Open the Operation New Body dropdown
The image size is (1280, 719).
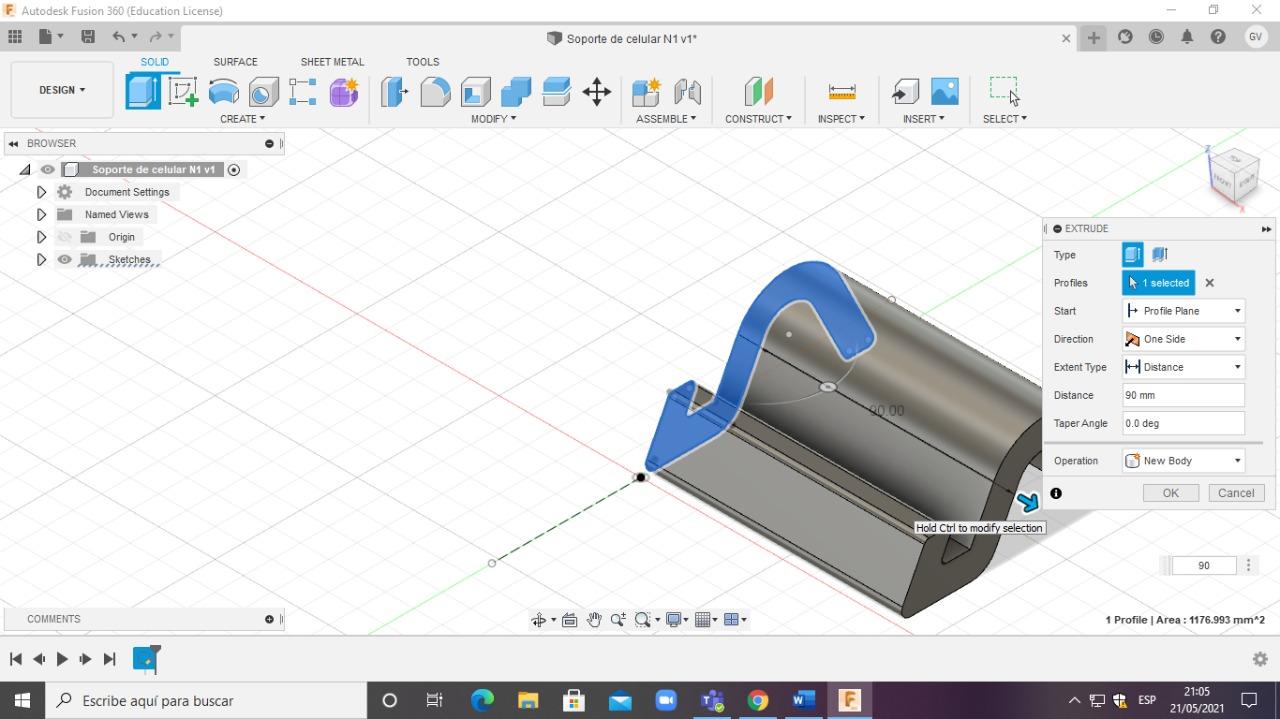point(1183,461)
